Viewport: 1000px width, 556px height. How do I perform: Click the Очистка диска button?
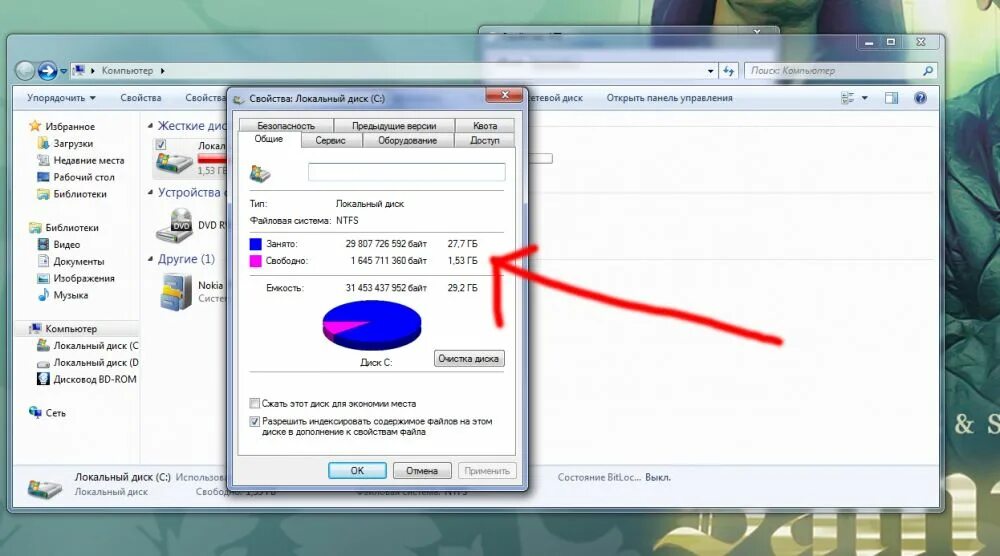point(469,358)
